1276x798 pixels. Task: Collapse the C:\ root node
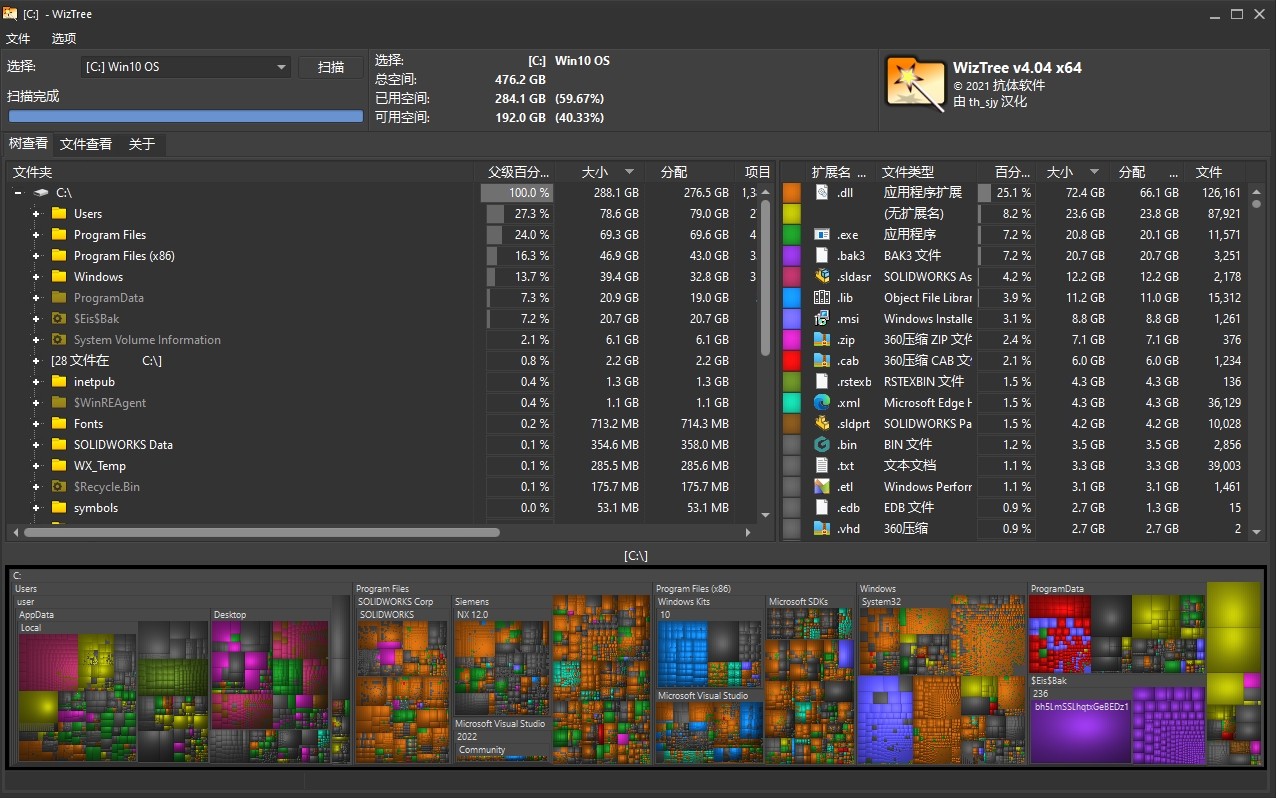tap(18, 193)
